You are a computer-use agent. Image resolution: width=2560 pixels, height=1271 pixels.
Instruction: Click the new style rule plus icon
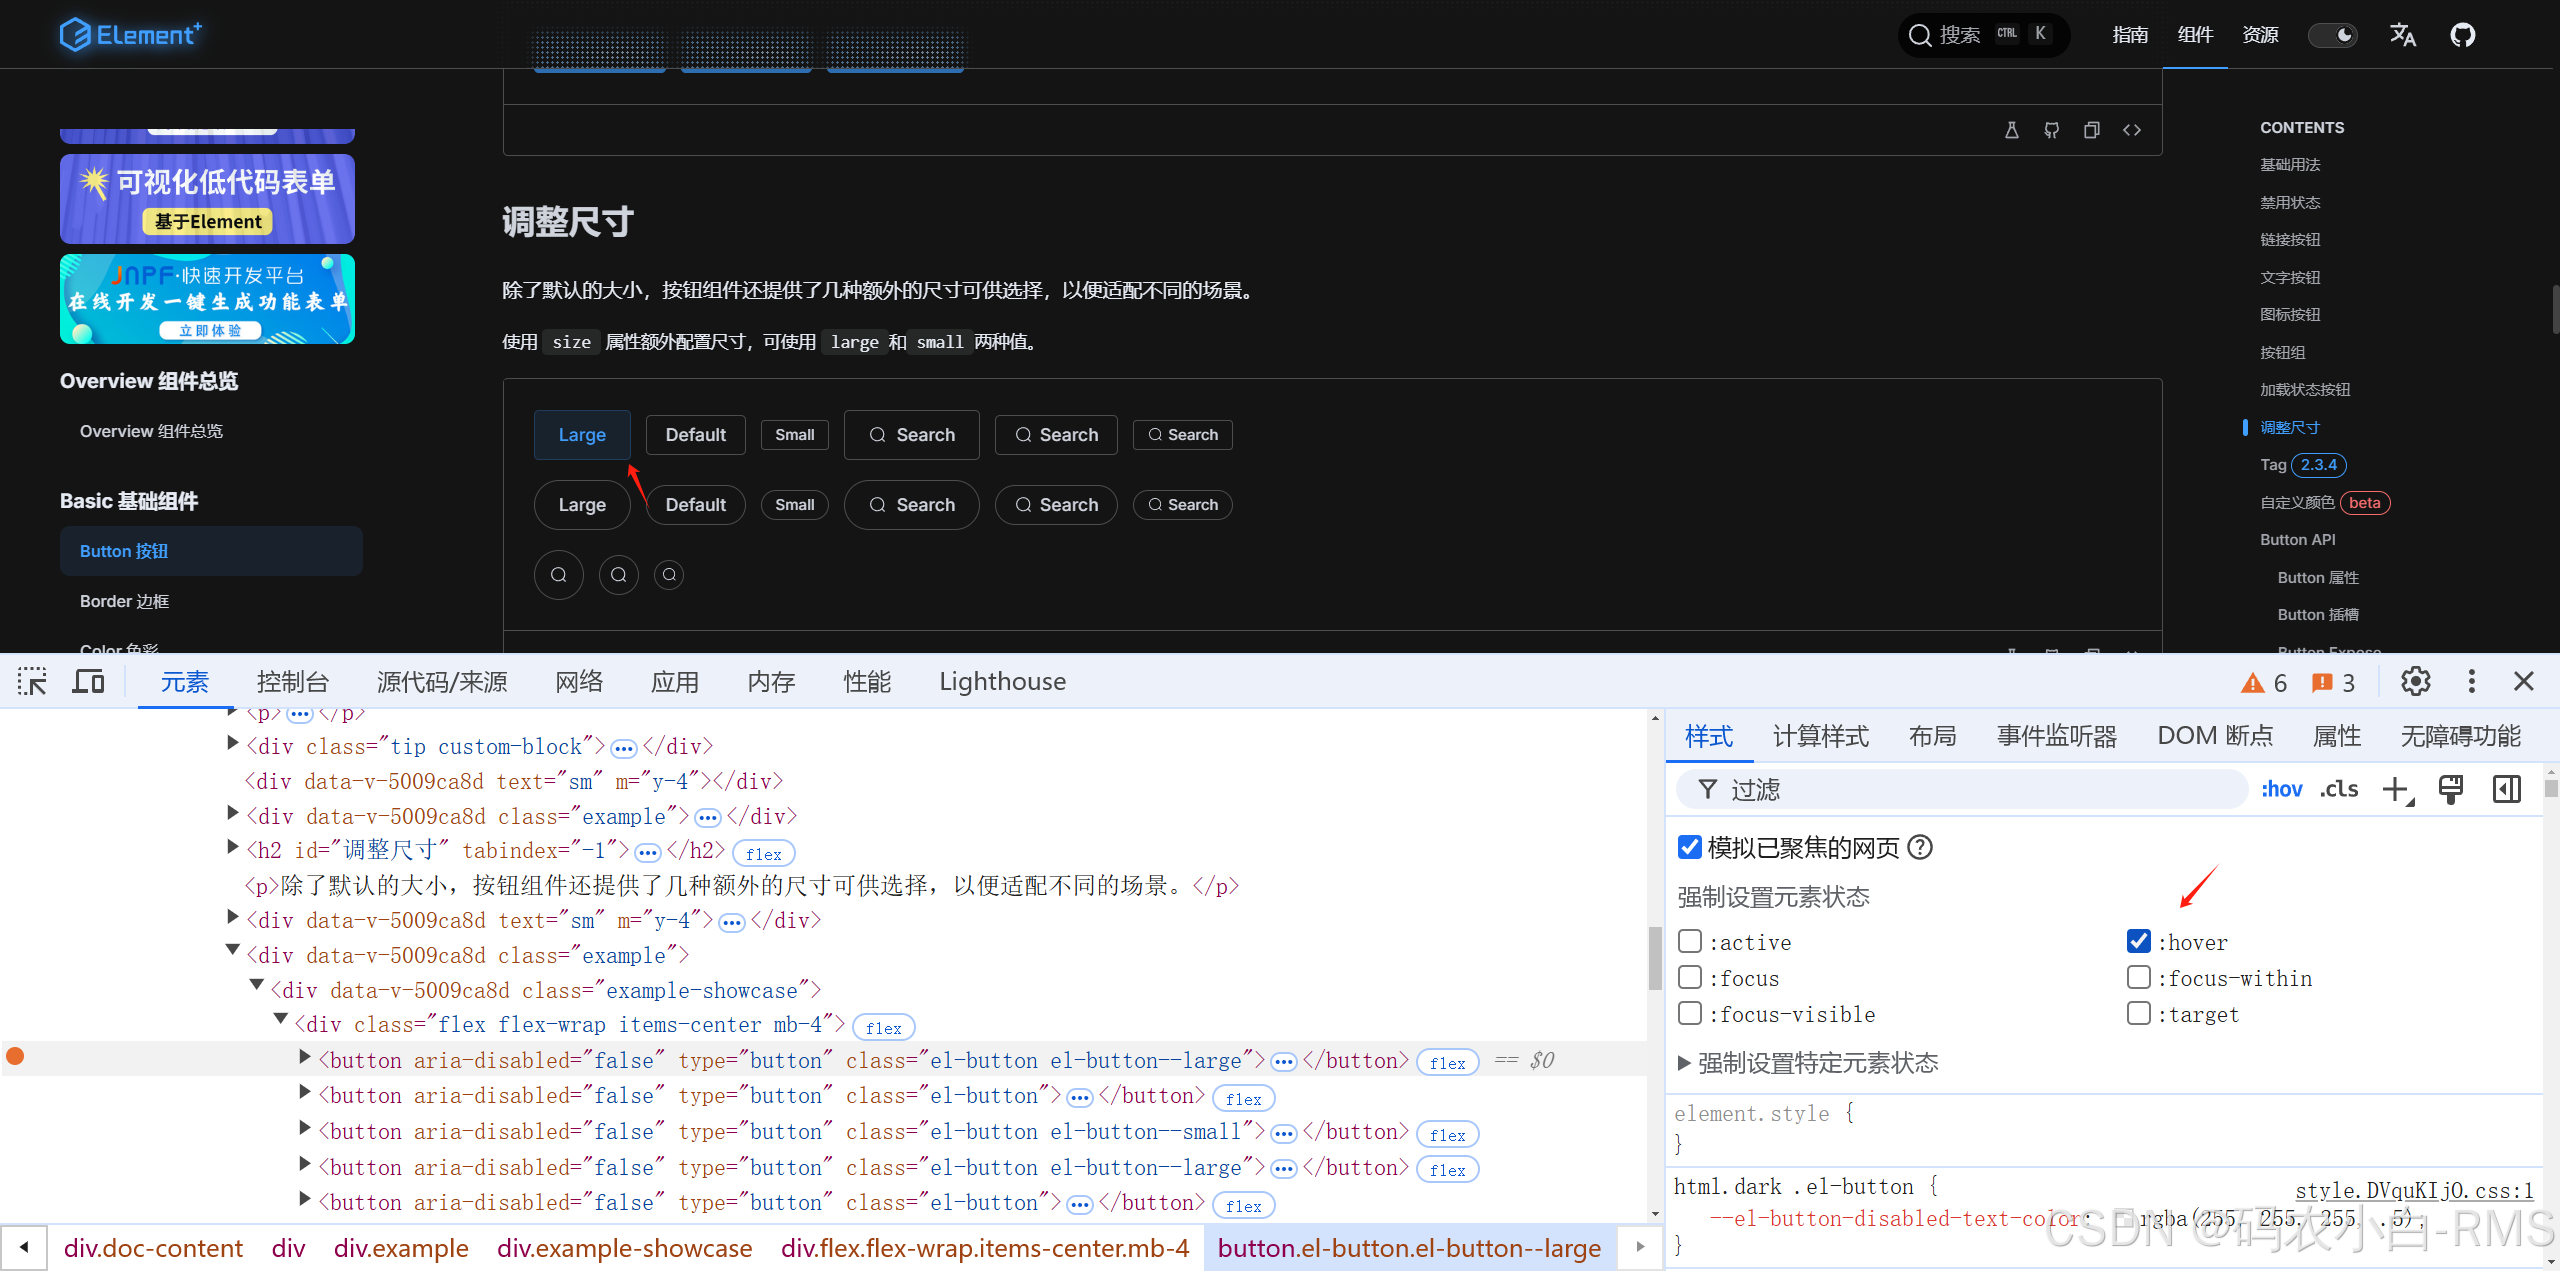coord(2396,790)
